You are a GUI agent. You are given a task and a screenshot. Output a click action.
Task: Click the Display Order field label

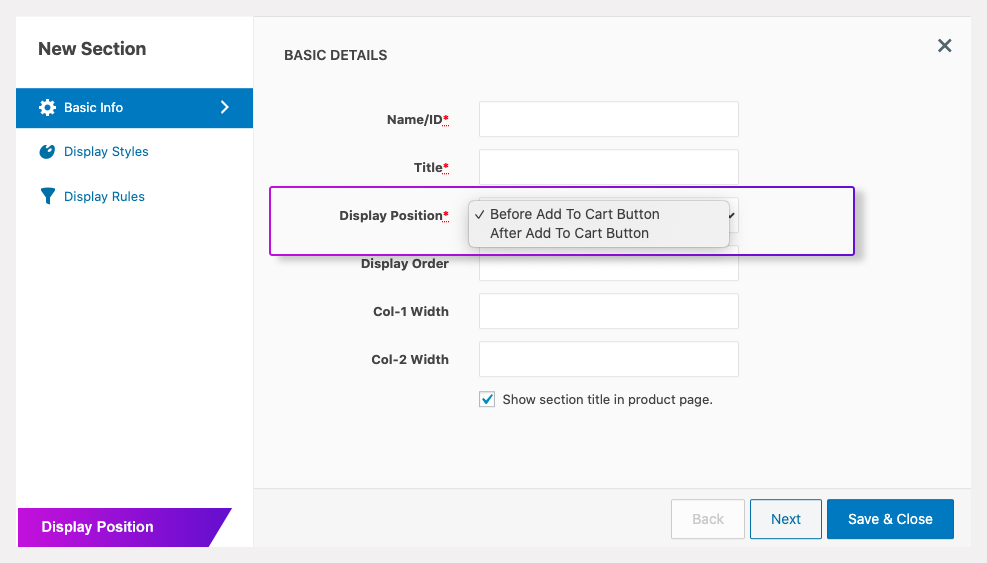(405, 264)
